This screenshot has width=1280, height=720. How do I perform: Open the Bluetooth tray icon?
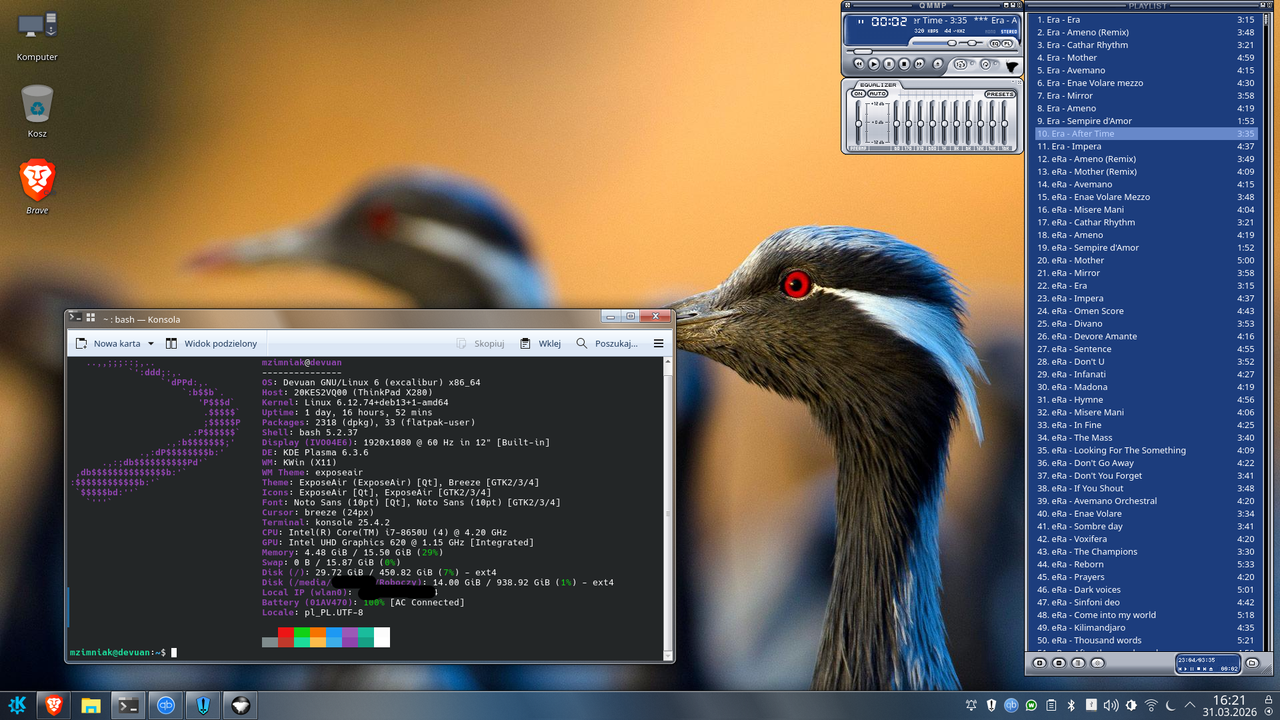tap(1070, 706)
